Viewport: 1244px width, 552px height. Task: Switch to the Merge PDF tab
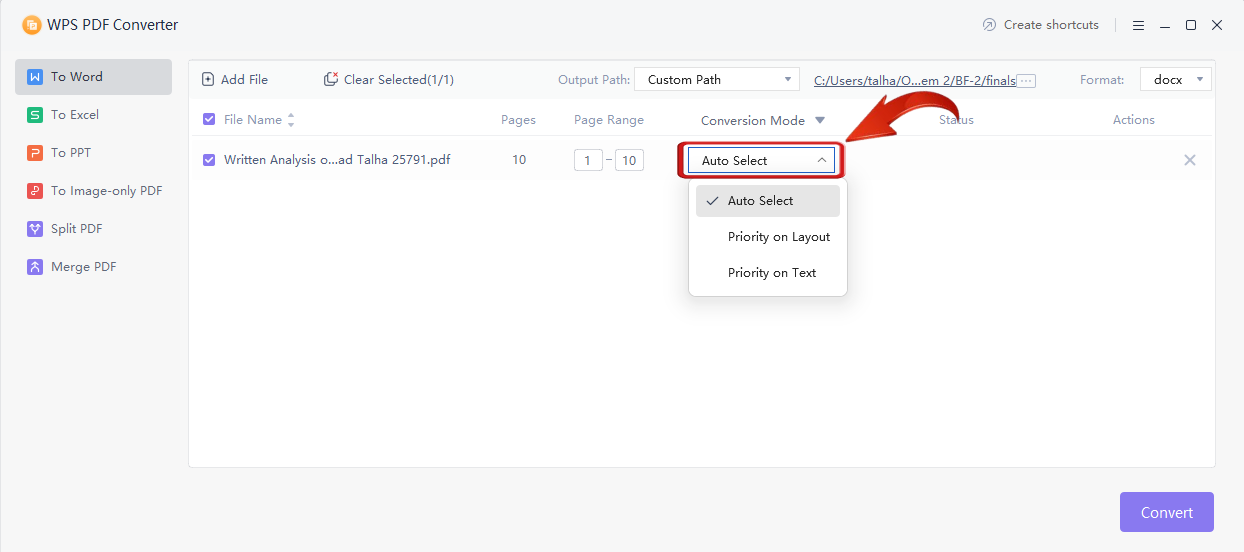pos(94,267)
